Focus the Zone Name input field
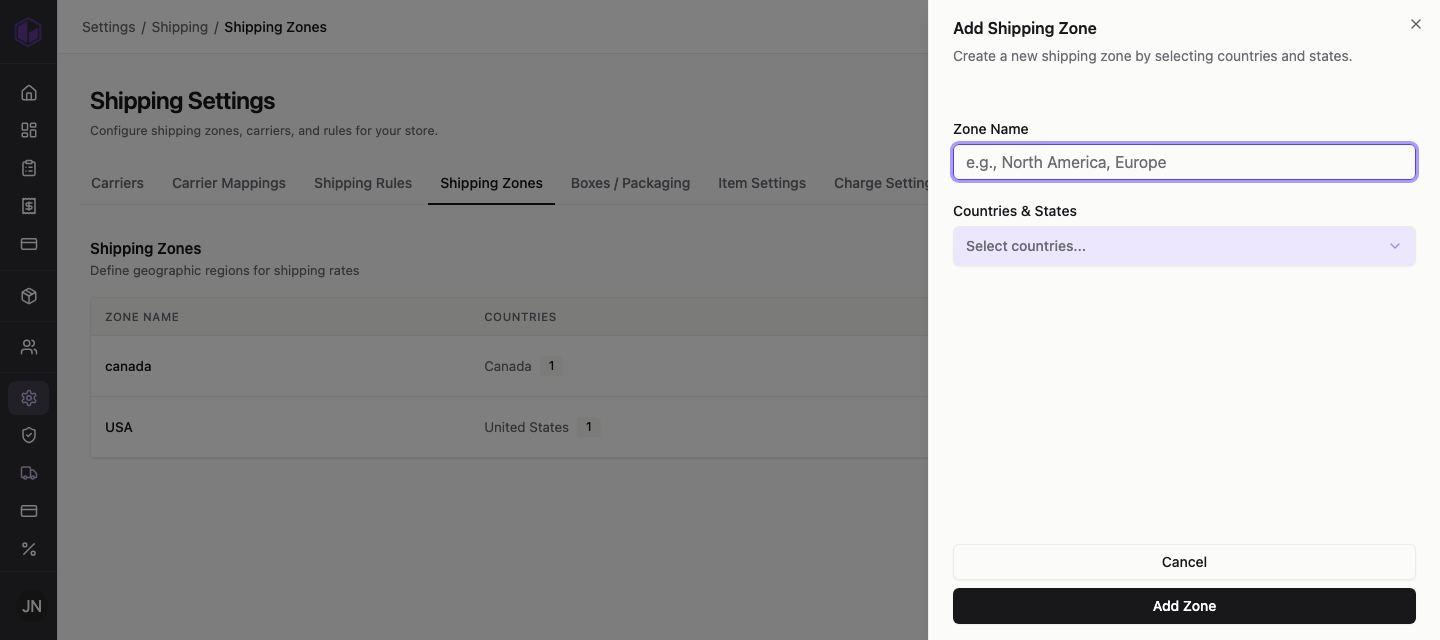 (x=1184, y=162)
